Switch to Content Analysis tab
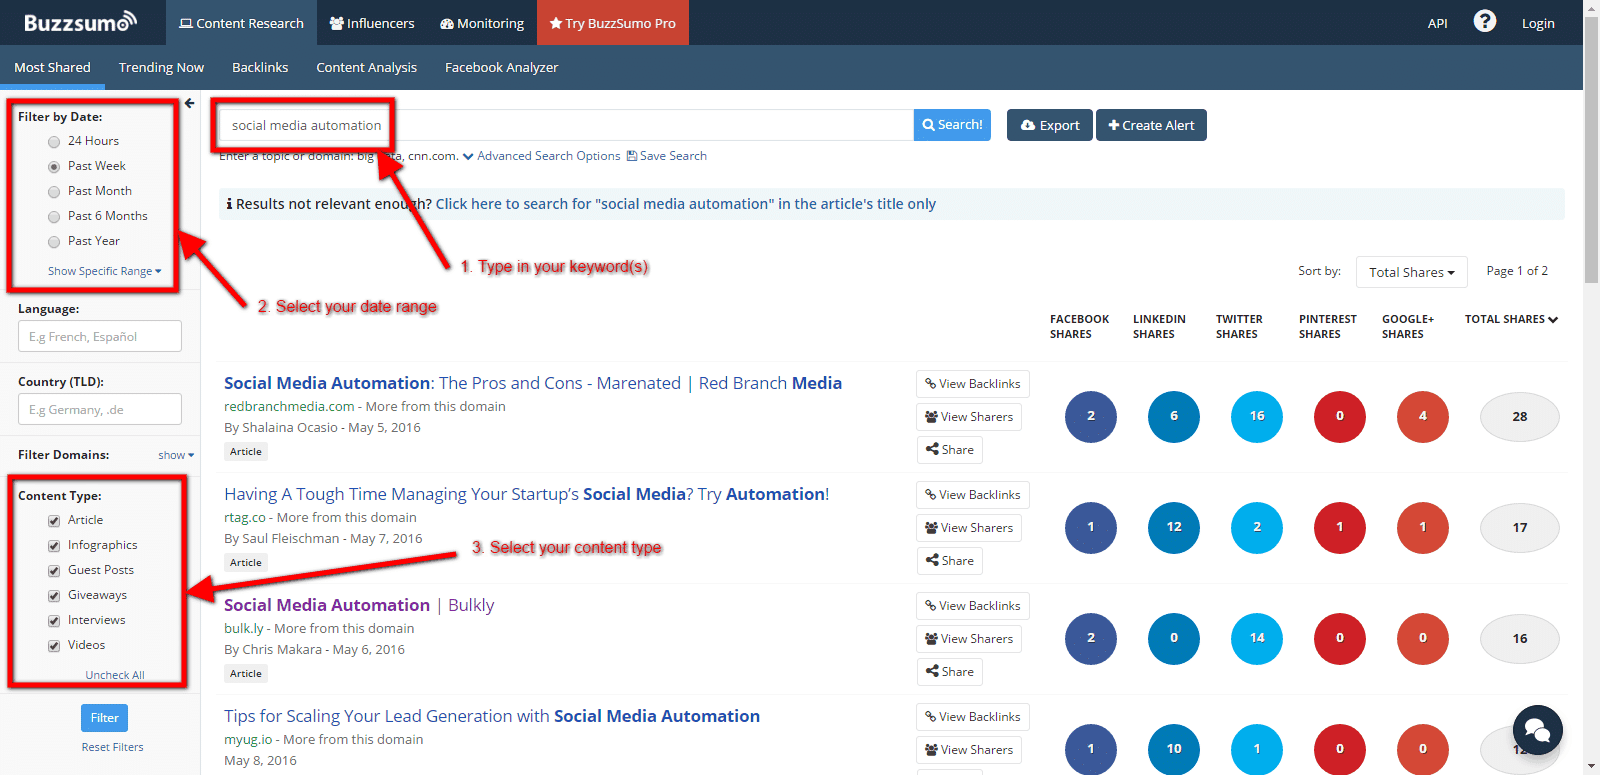The width and height of the screenshot is (1600, 775). tap(366, 67)
